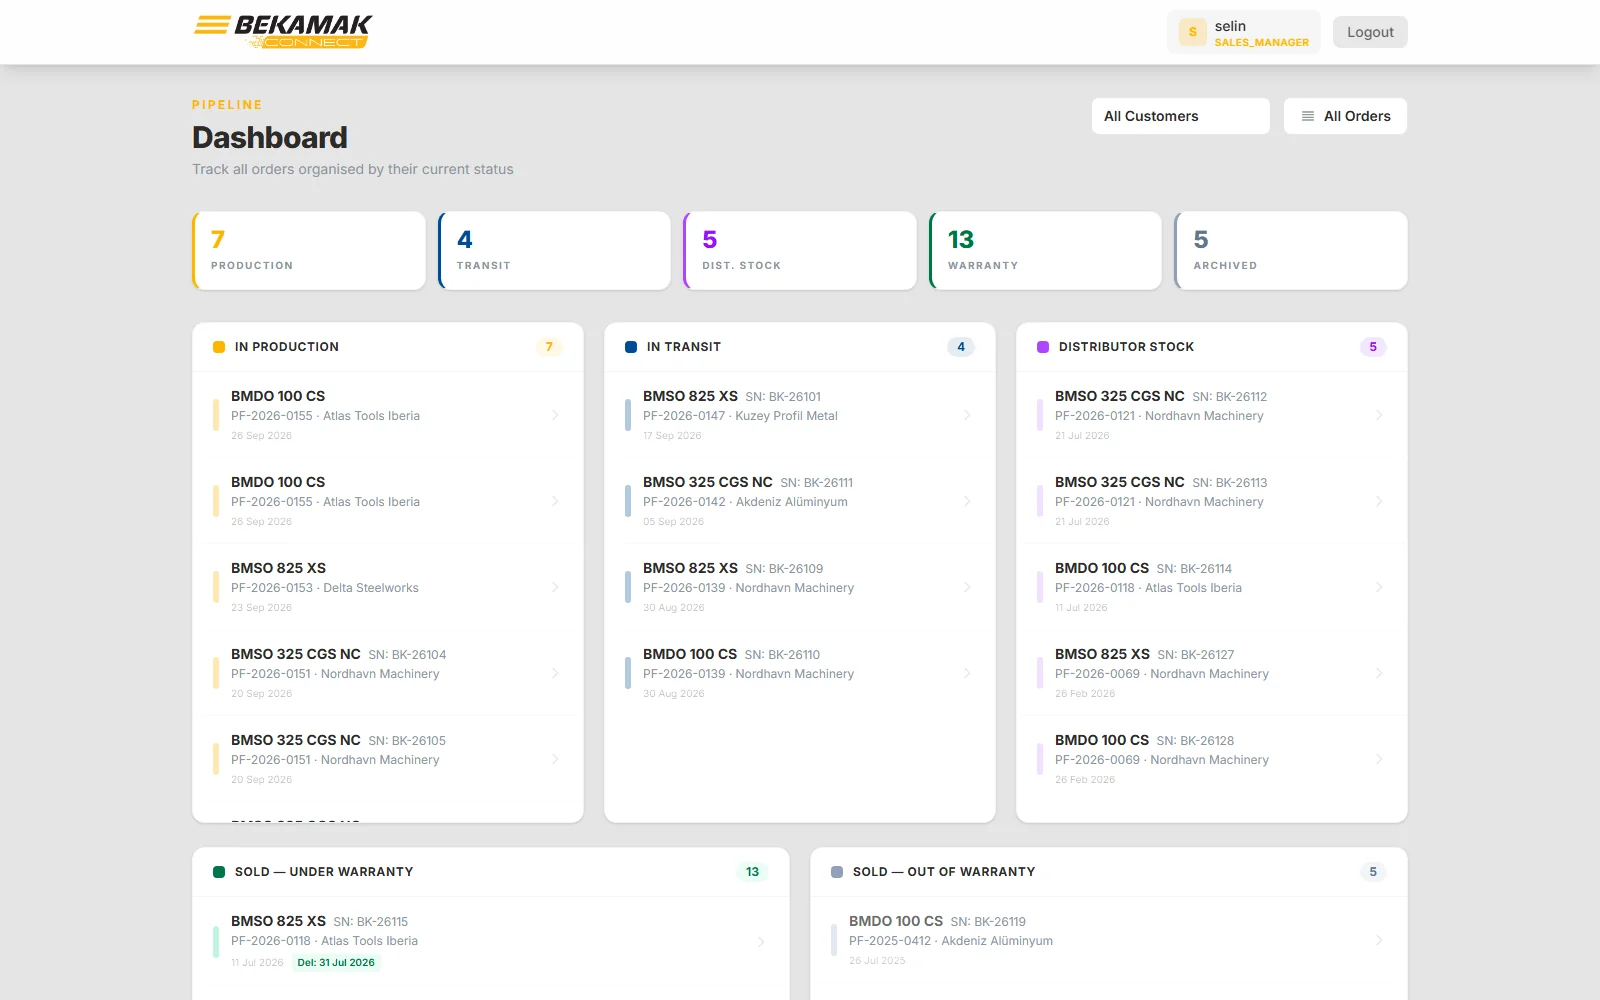Click the Under Warranty count badge 13

[752, 872]
